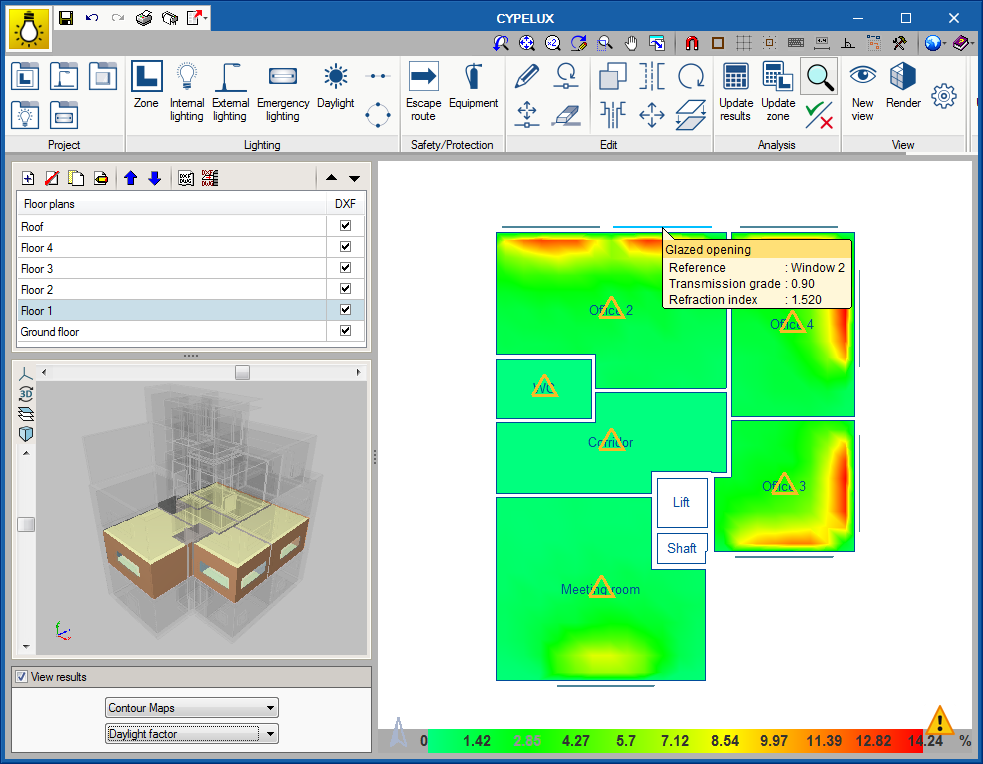Click the 3D view horizontal slider handle

[242, 372]
